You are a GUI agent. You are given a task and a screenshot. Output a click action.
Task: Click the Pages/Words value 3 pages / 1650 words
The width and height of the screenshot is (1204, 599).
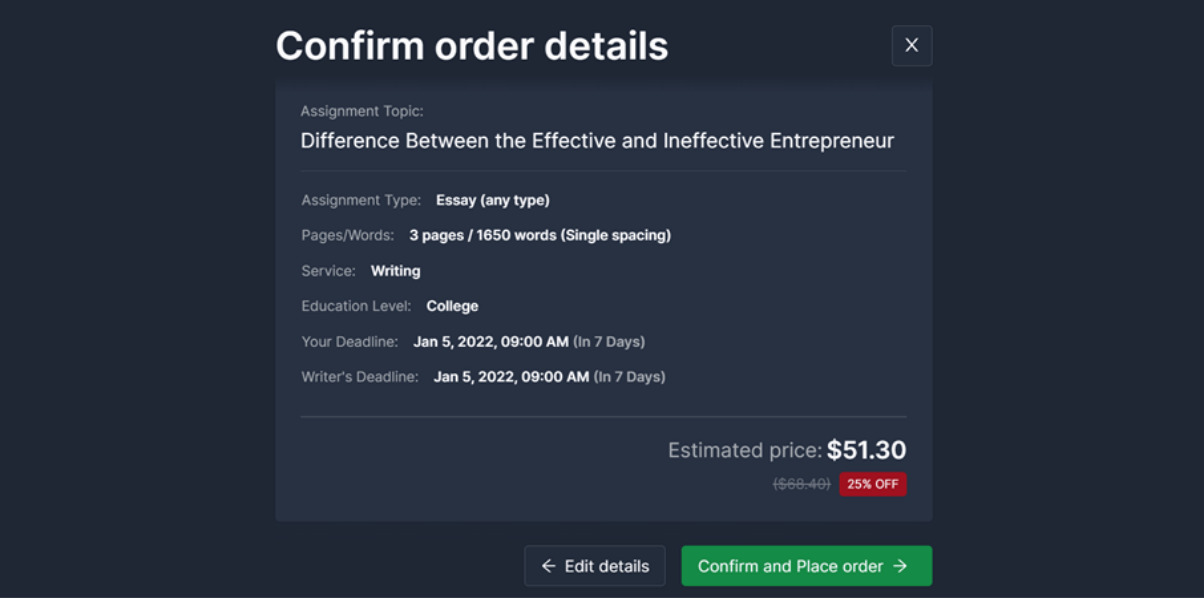[x=540, y=235]
